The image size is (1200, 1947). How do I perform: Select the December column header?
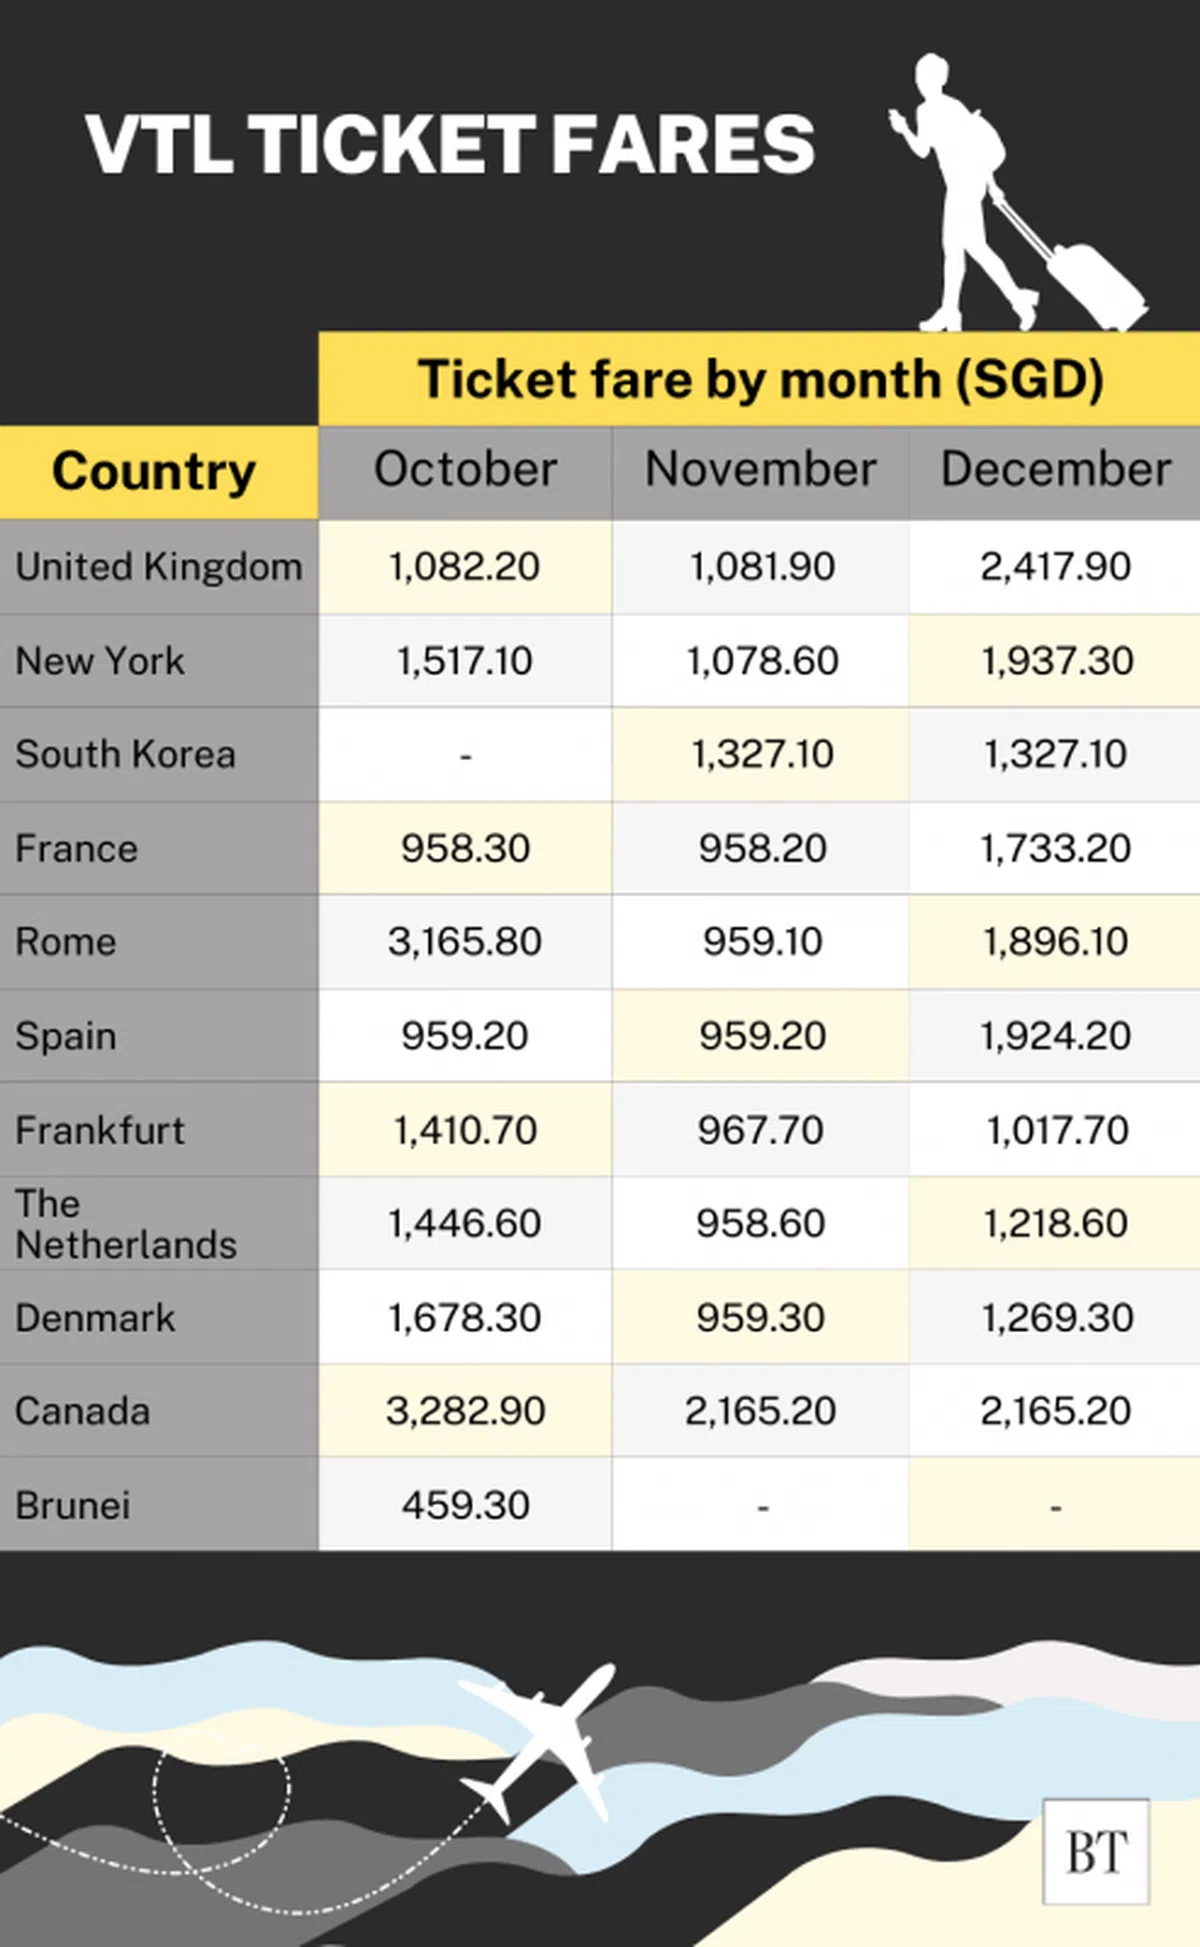1055,470
